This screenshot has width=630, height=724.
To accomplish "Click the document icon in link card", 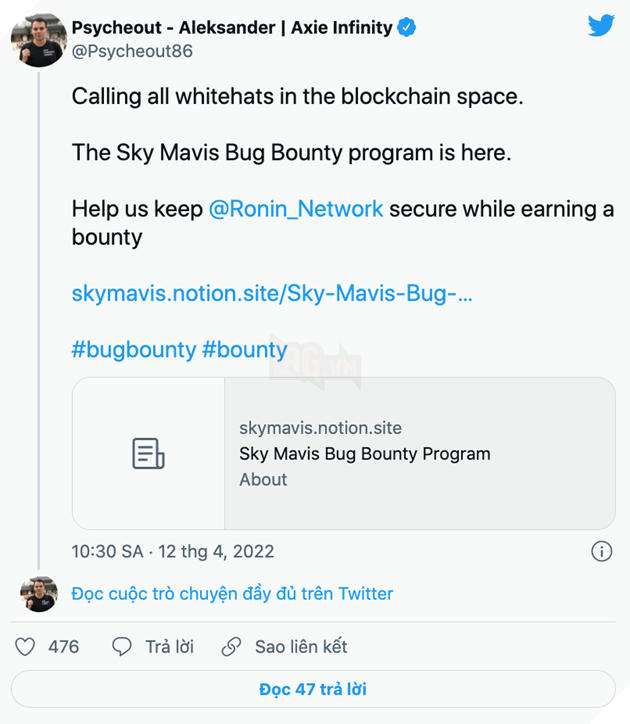I will (x=148, y=453).
